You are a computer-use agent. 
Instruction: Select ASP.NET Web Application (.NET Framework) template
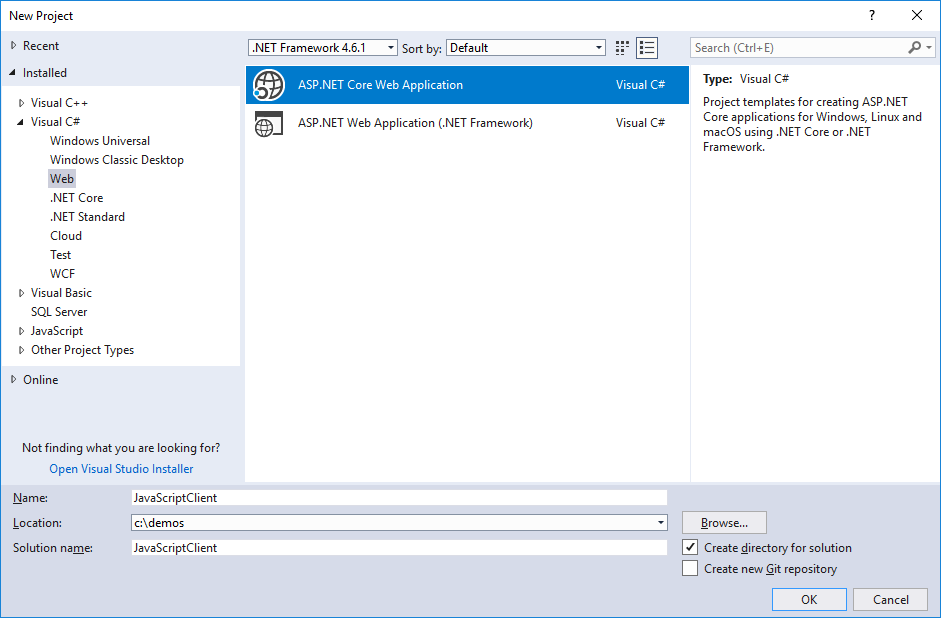point(467,123)
